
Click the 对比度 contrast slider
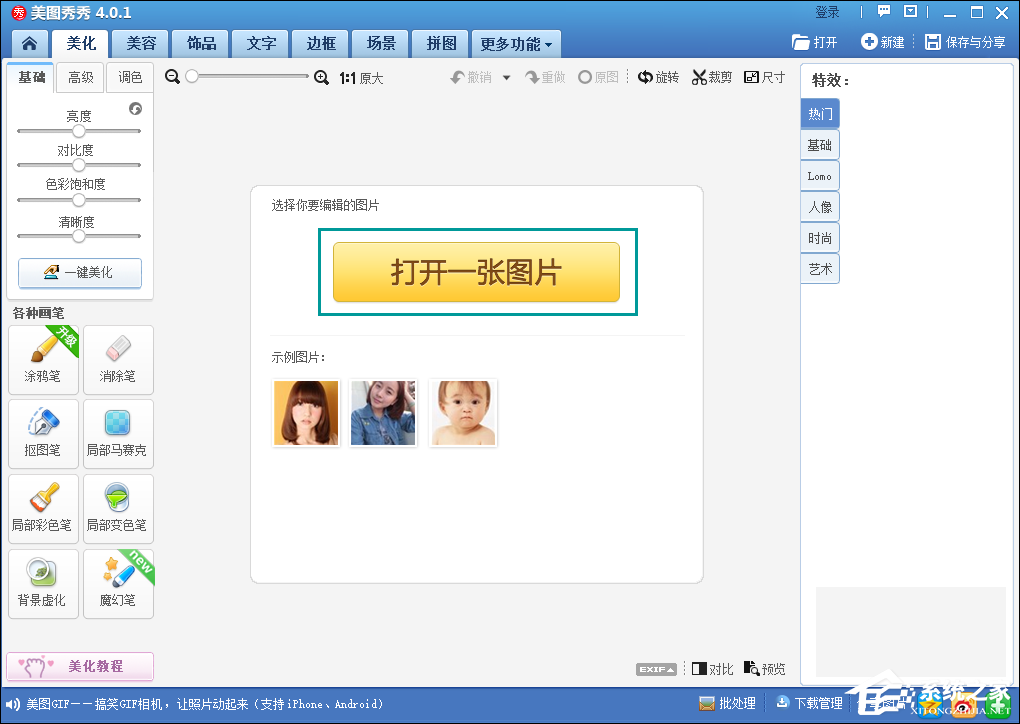coord(79,165)
